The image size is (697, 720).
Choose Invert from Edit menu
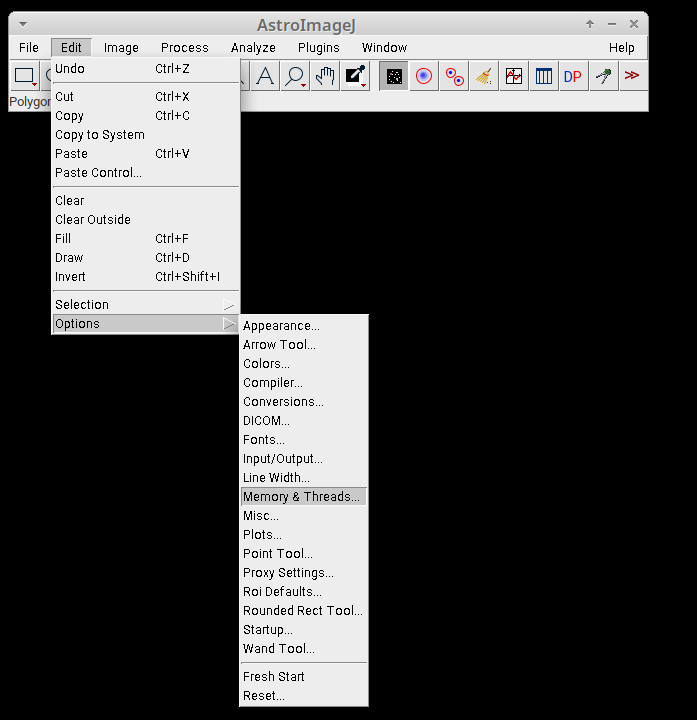tap(146, 277)
